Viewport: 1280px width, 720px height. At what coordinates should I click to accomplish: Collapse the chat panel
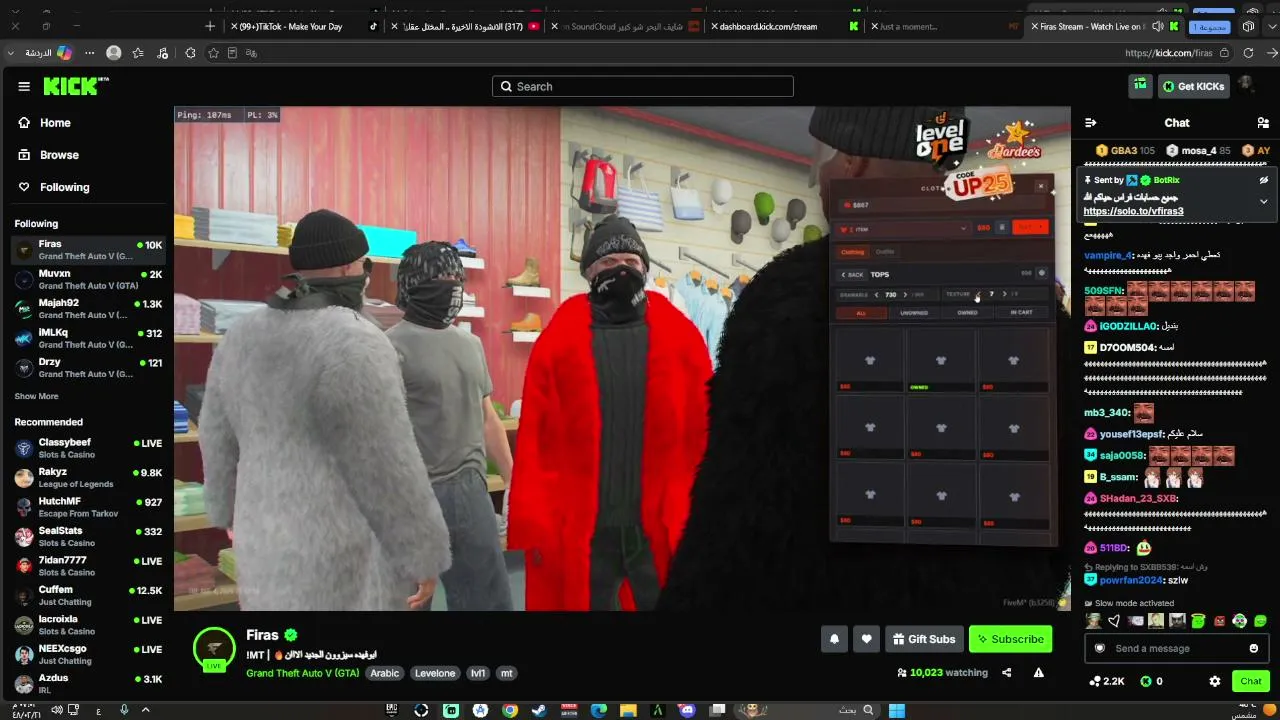tap(1091, 123)
